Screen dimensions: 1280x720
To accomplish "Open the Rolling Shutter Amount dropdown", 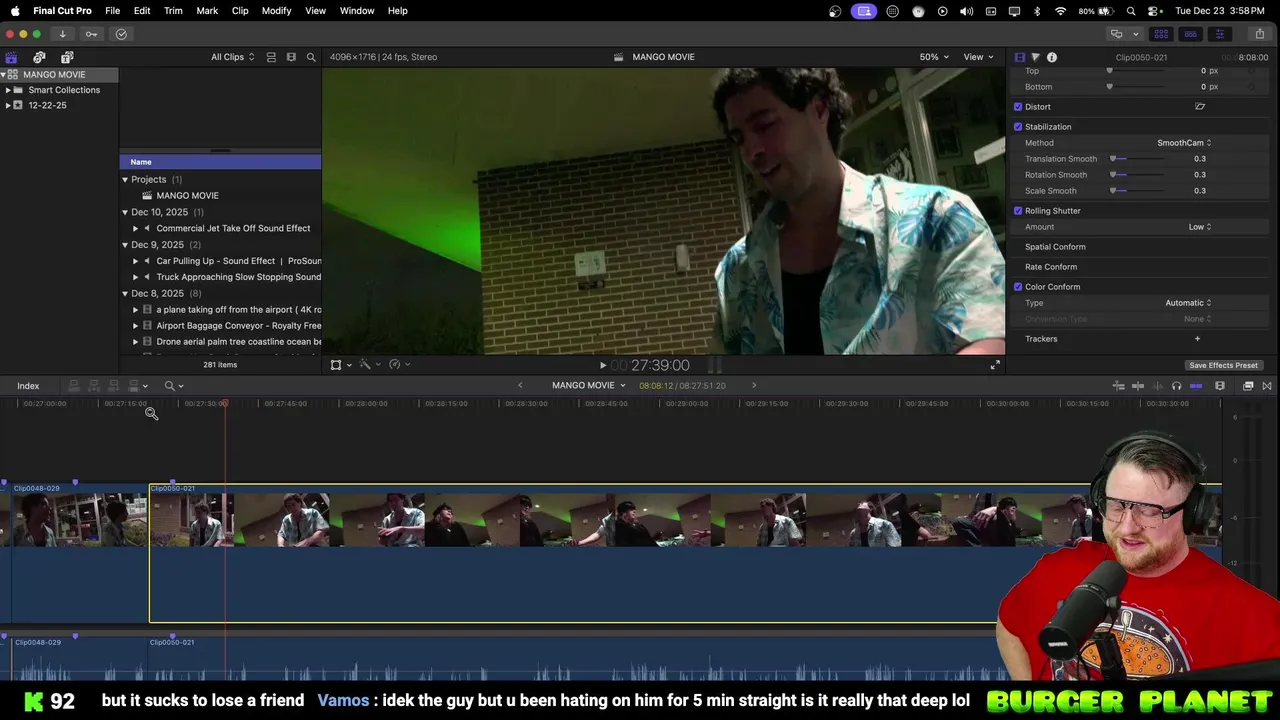I will [x=1200, y=227].
